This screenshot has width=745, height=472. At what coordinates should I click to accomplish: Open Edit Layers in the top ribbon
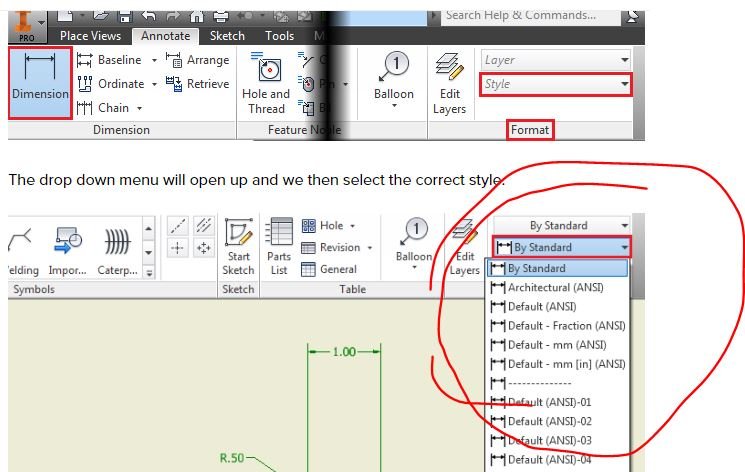click(x=449, y=84)
